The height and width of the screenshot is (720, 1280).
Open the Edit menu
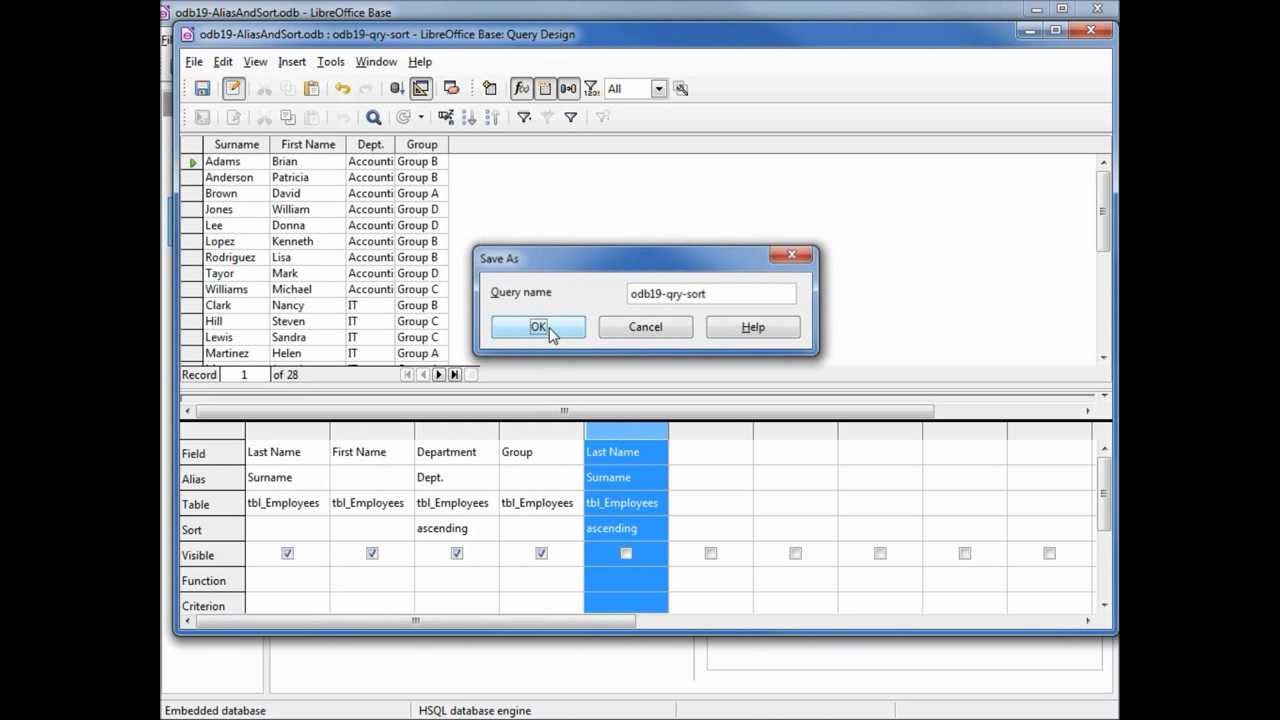pos(223,62)
